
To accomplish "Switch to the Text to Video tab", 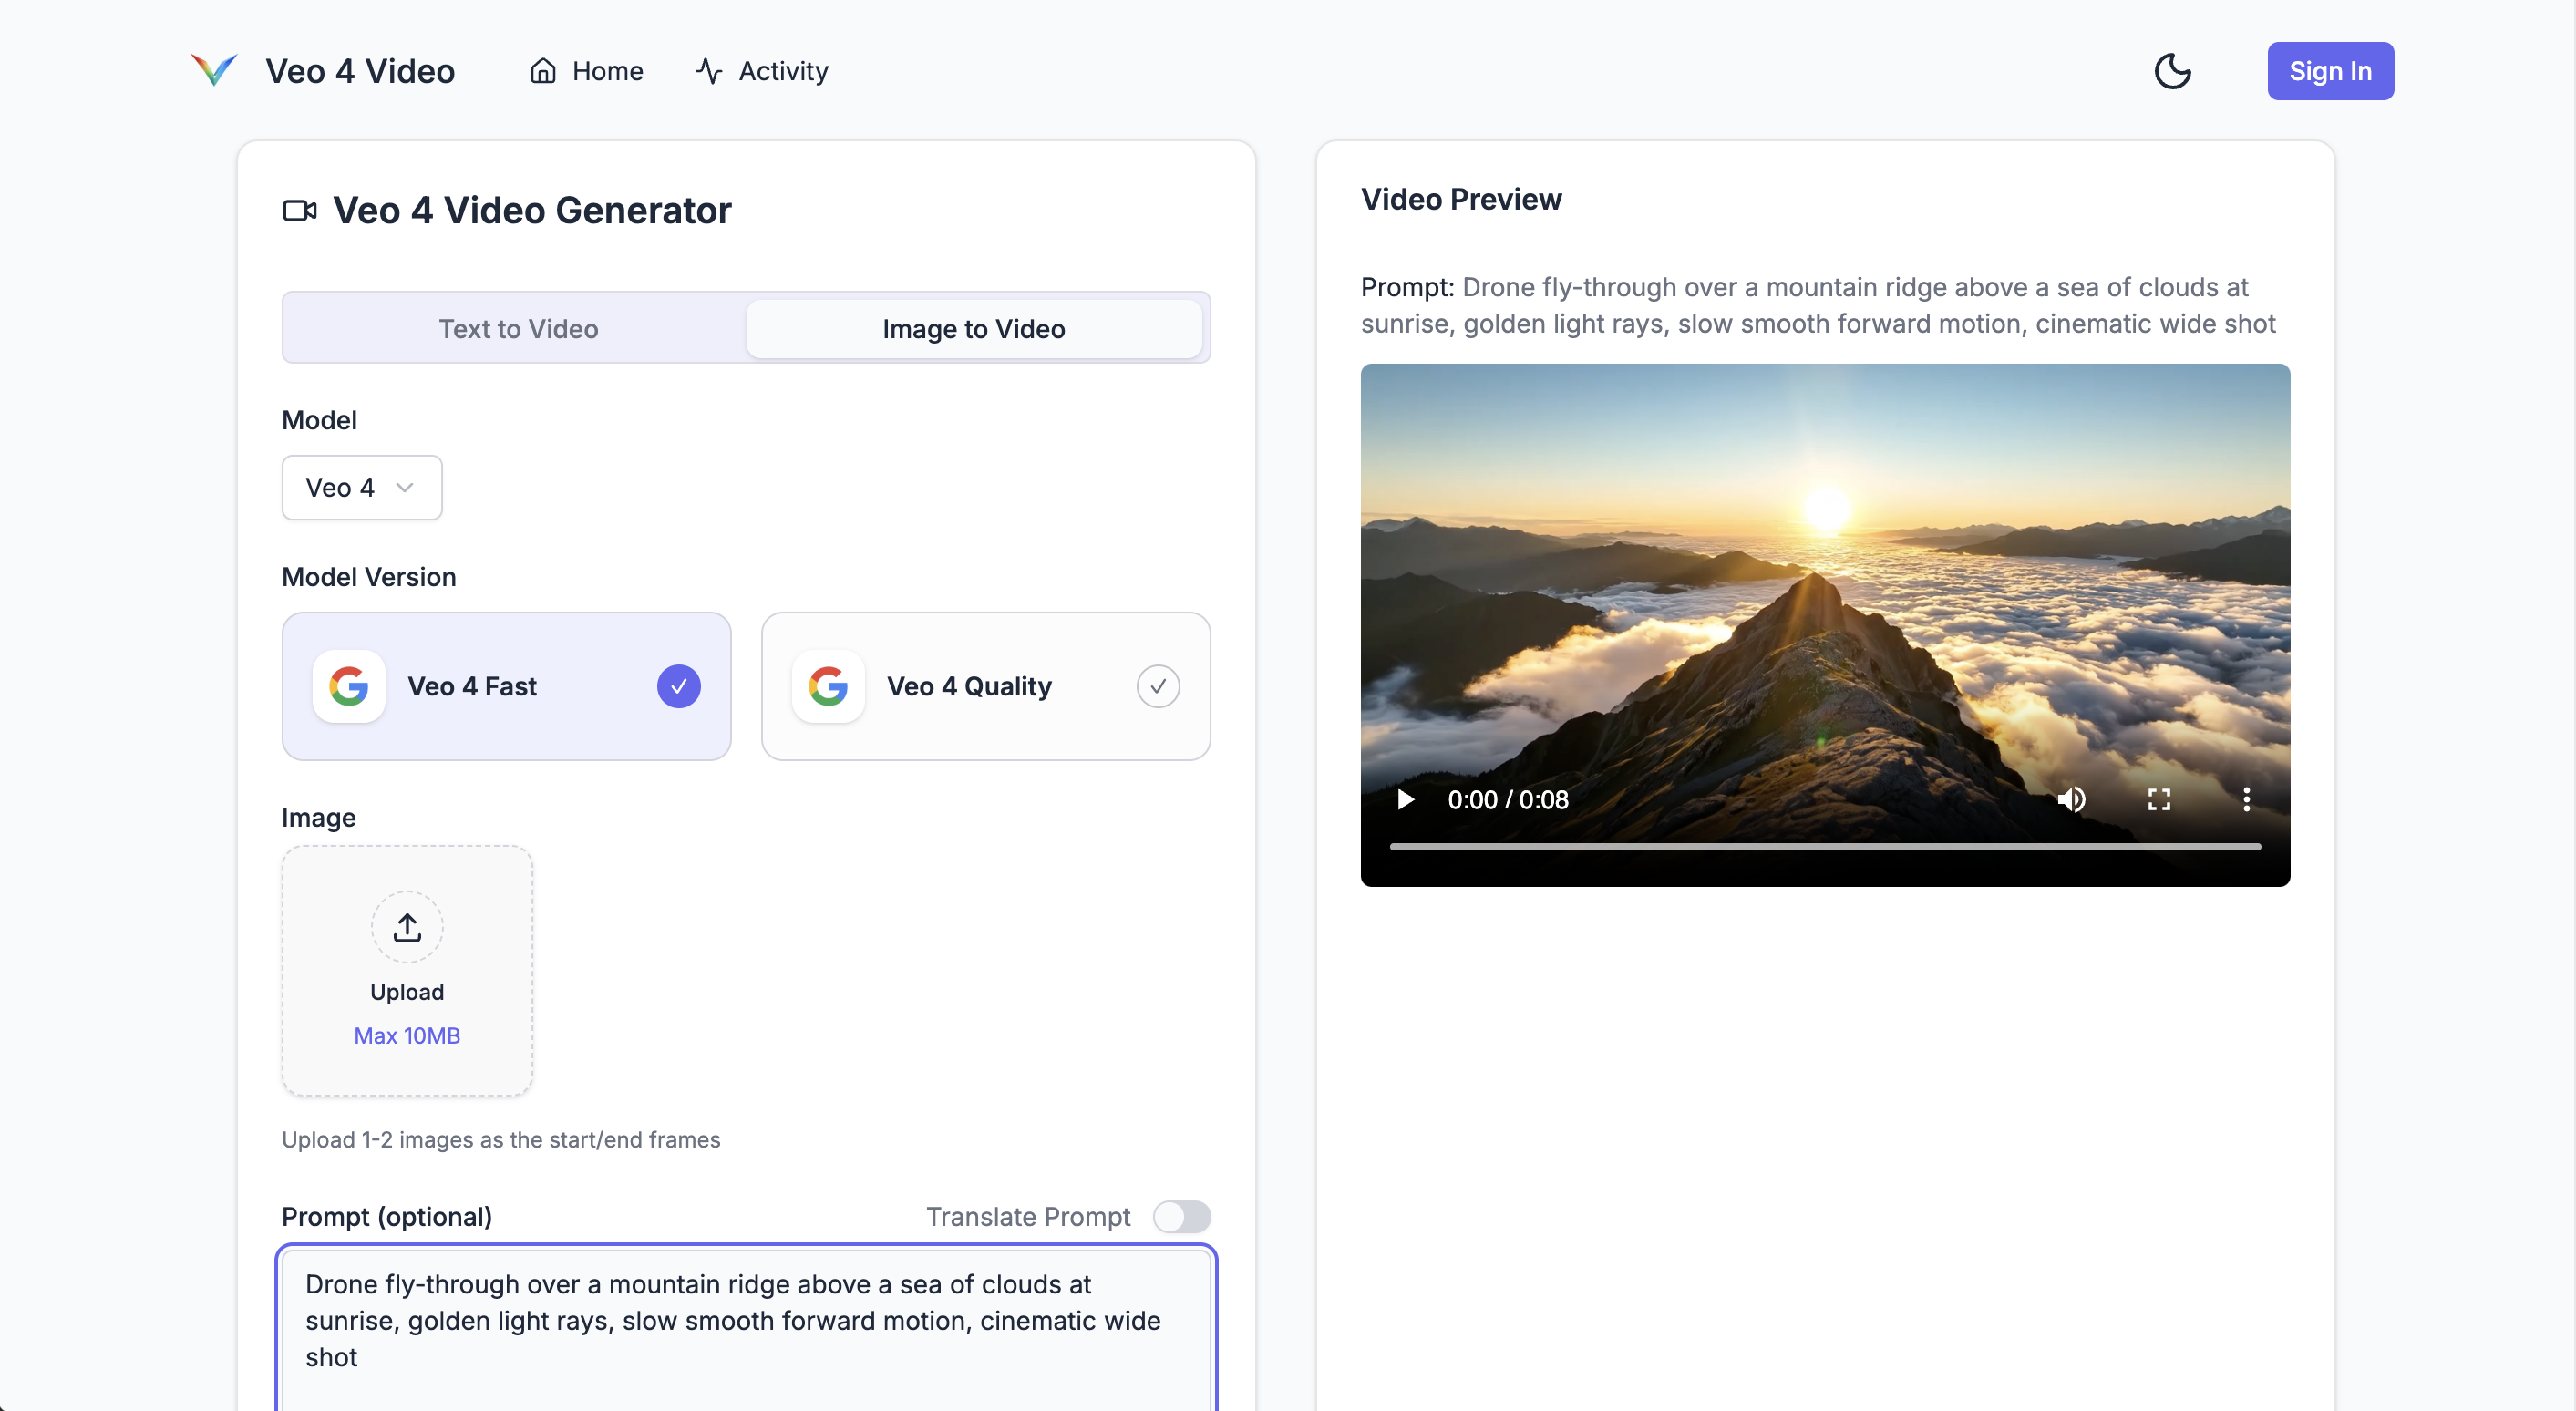I will [x=518, y=328].
